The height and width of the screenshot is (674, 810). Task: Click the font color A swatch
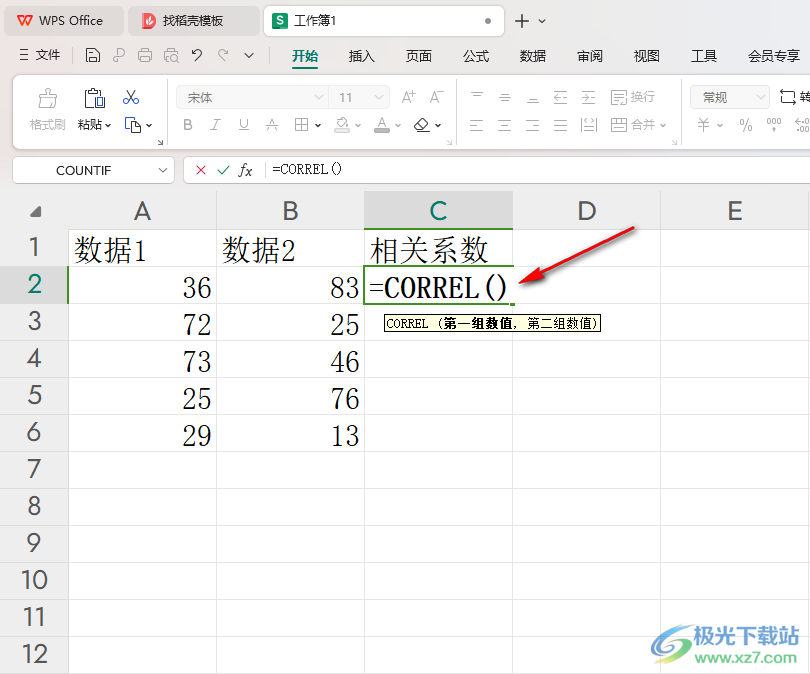(382, 124)
